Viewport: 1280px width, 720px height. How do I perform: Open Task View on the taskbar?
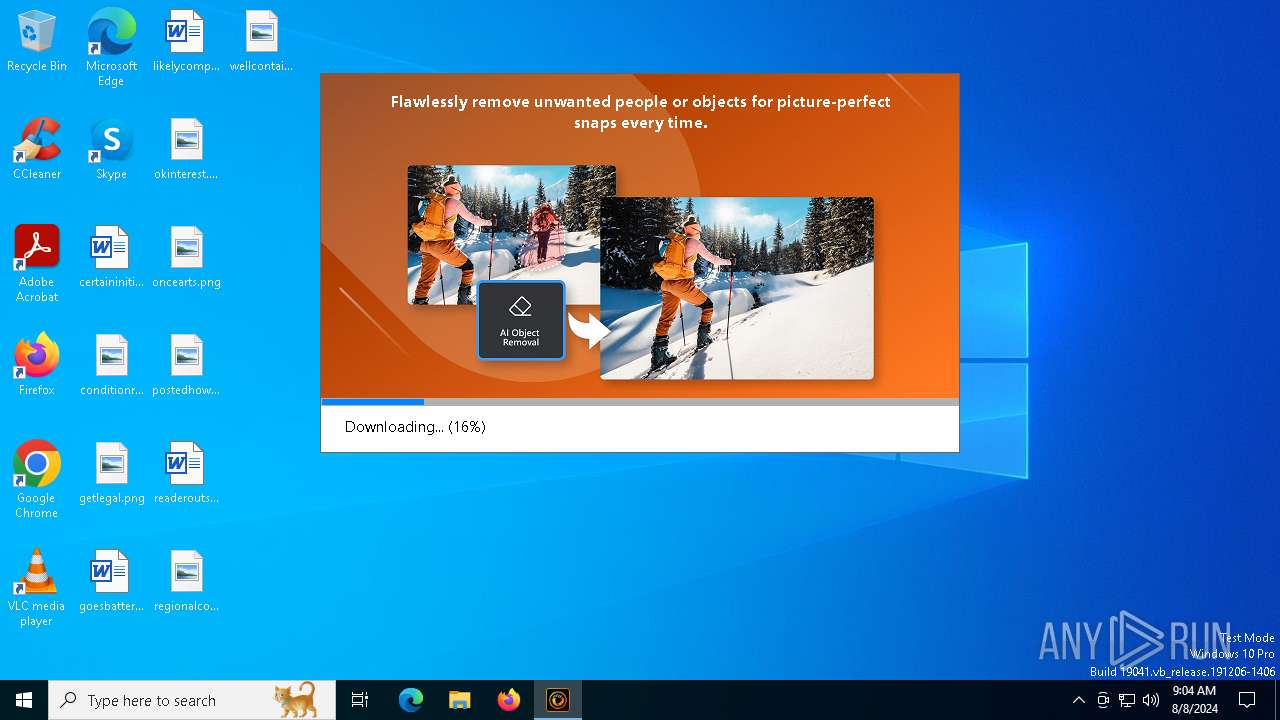coord(360,700)
